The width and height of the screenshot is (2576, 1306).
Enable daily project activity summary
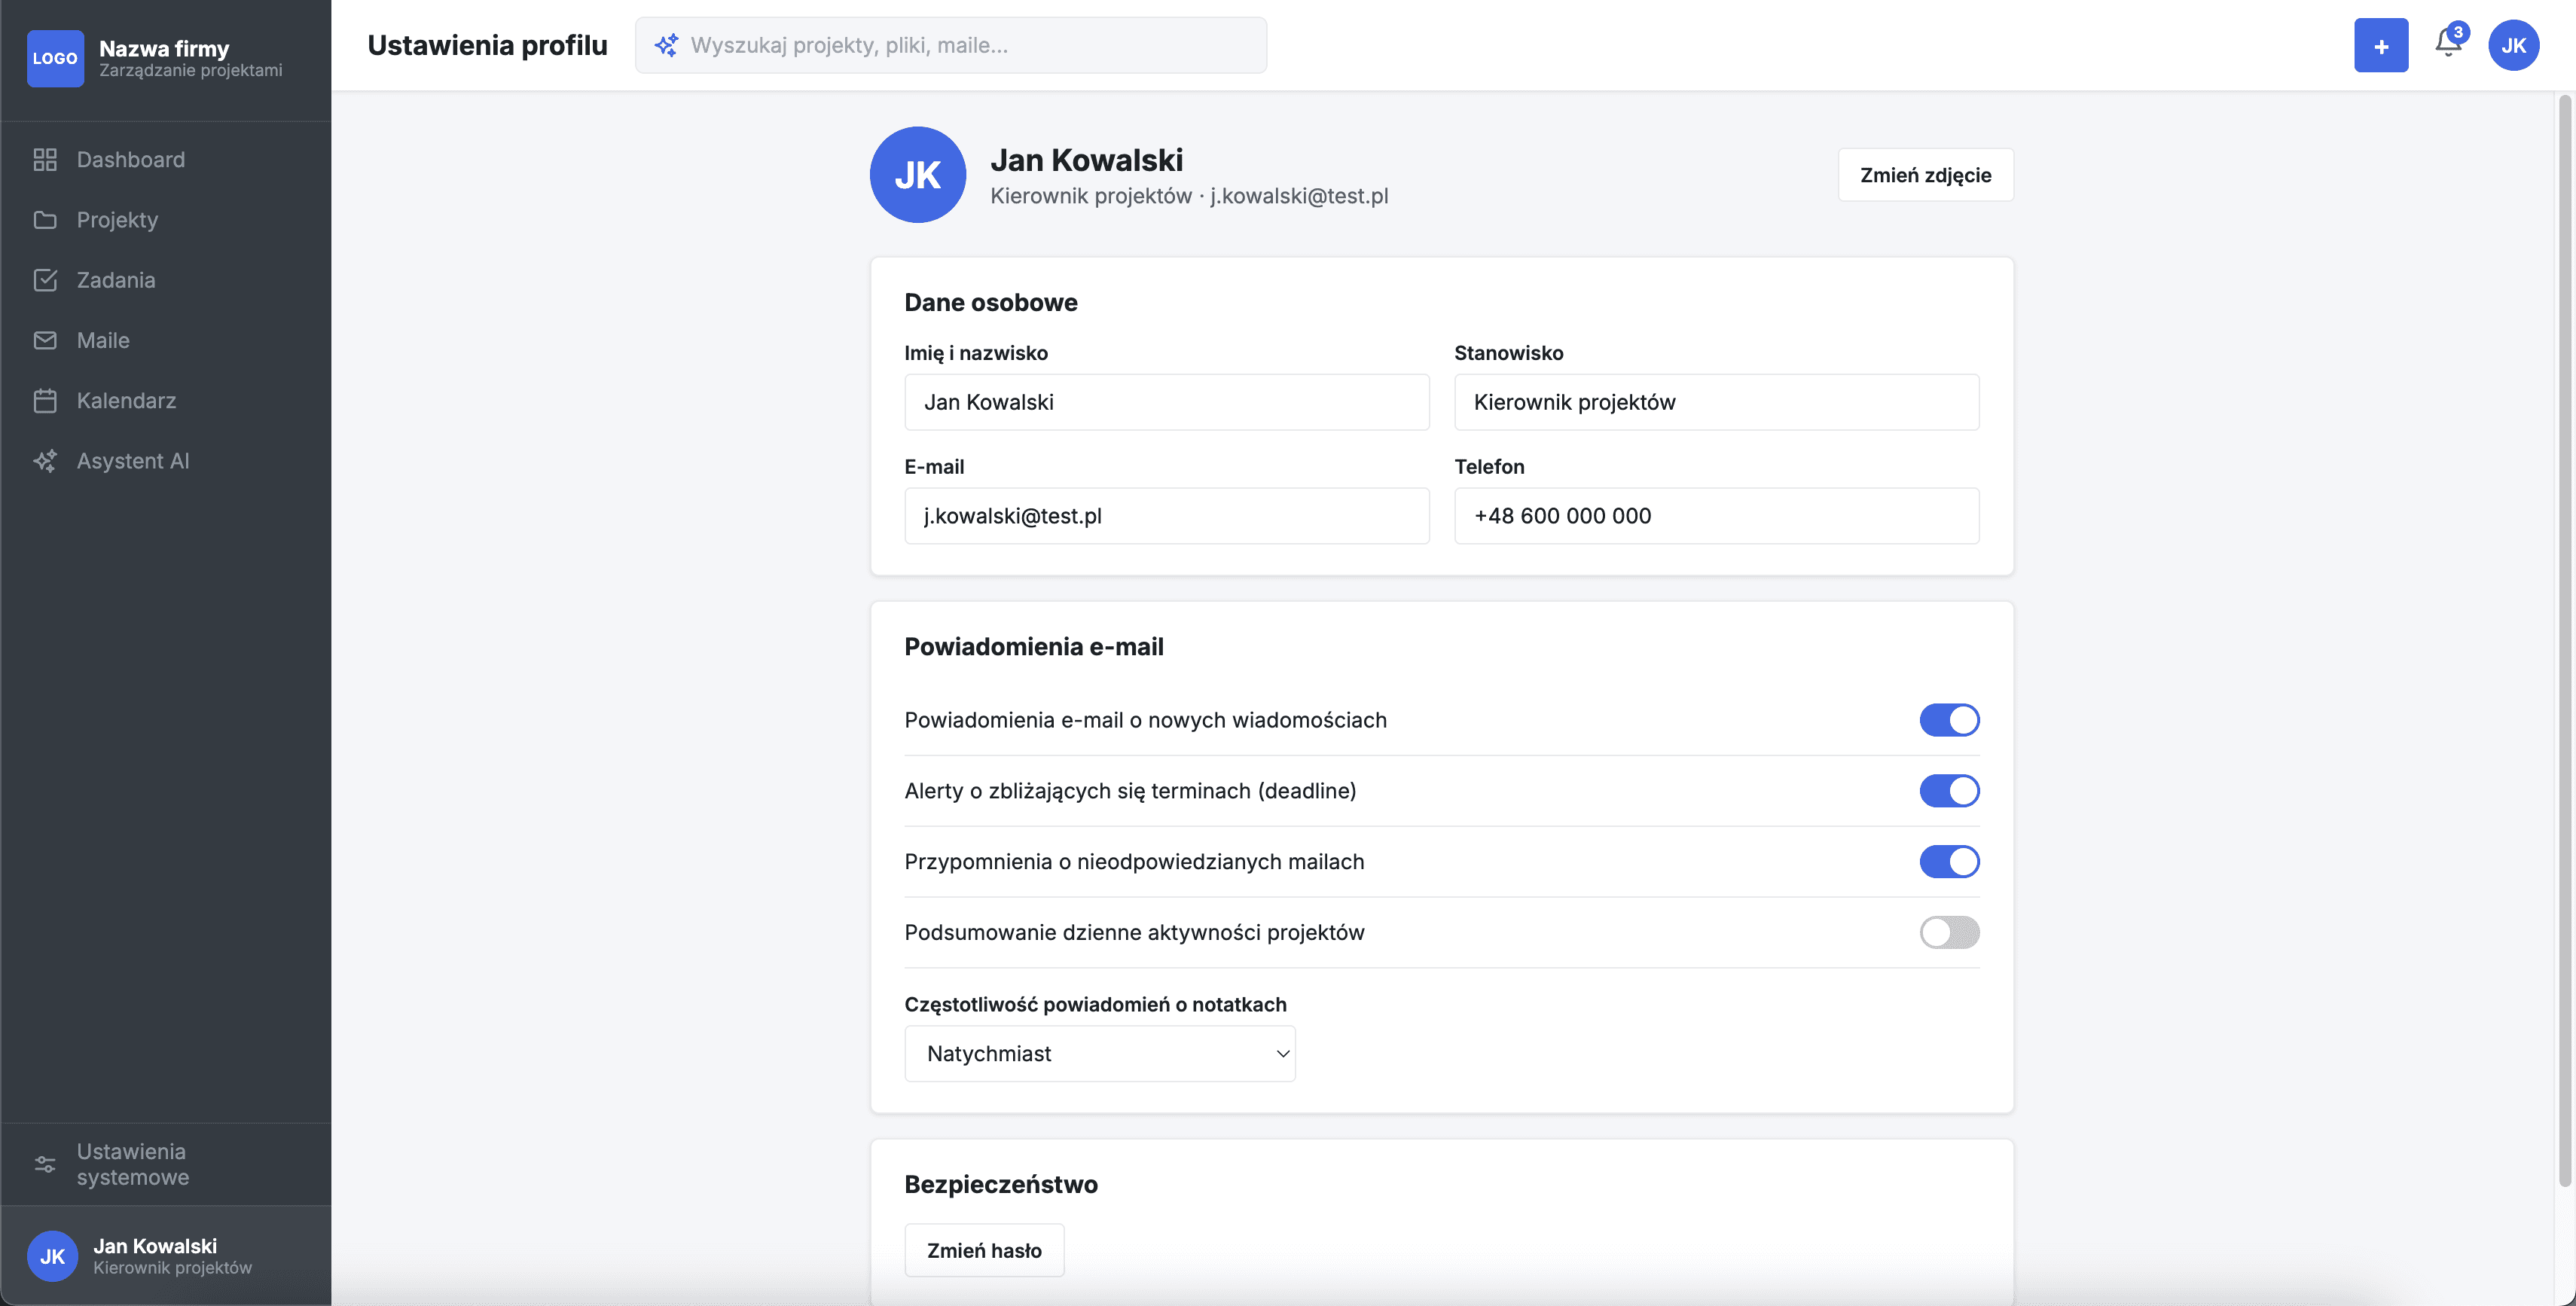1949,932
